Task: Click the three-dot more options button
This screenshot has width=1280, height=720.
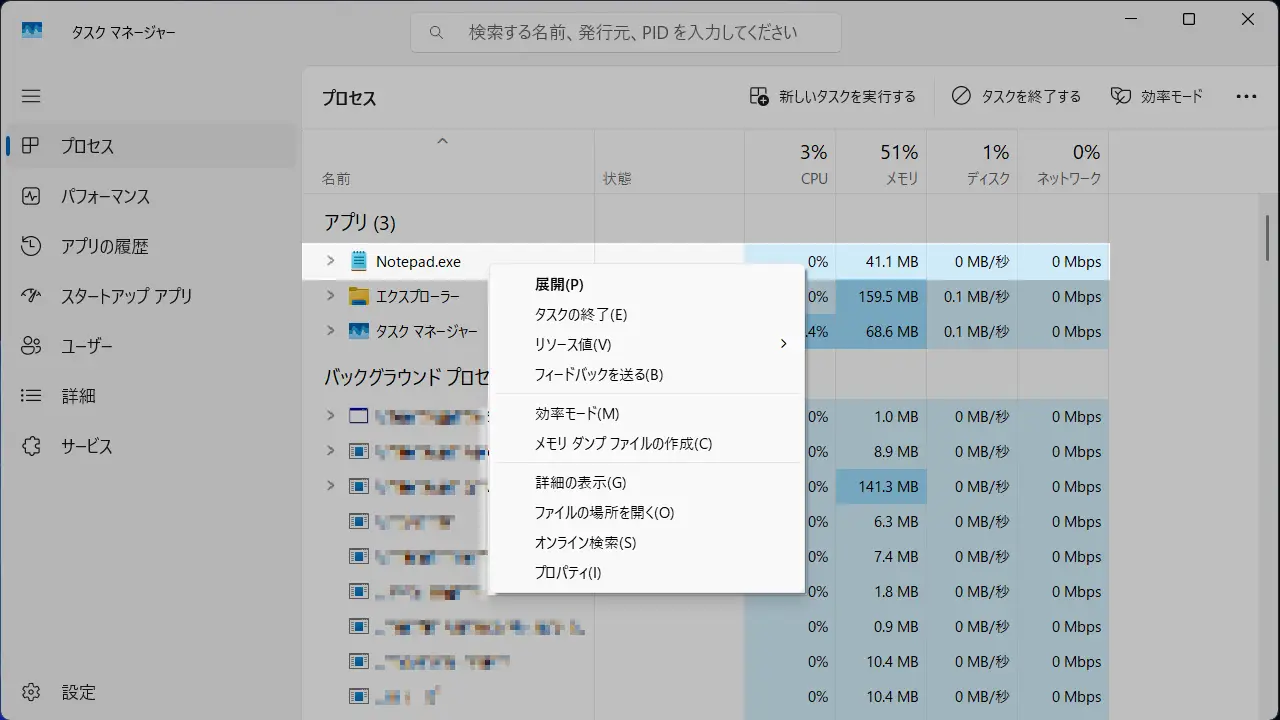Action: (1246, 96)
